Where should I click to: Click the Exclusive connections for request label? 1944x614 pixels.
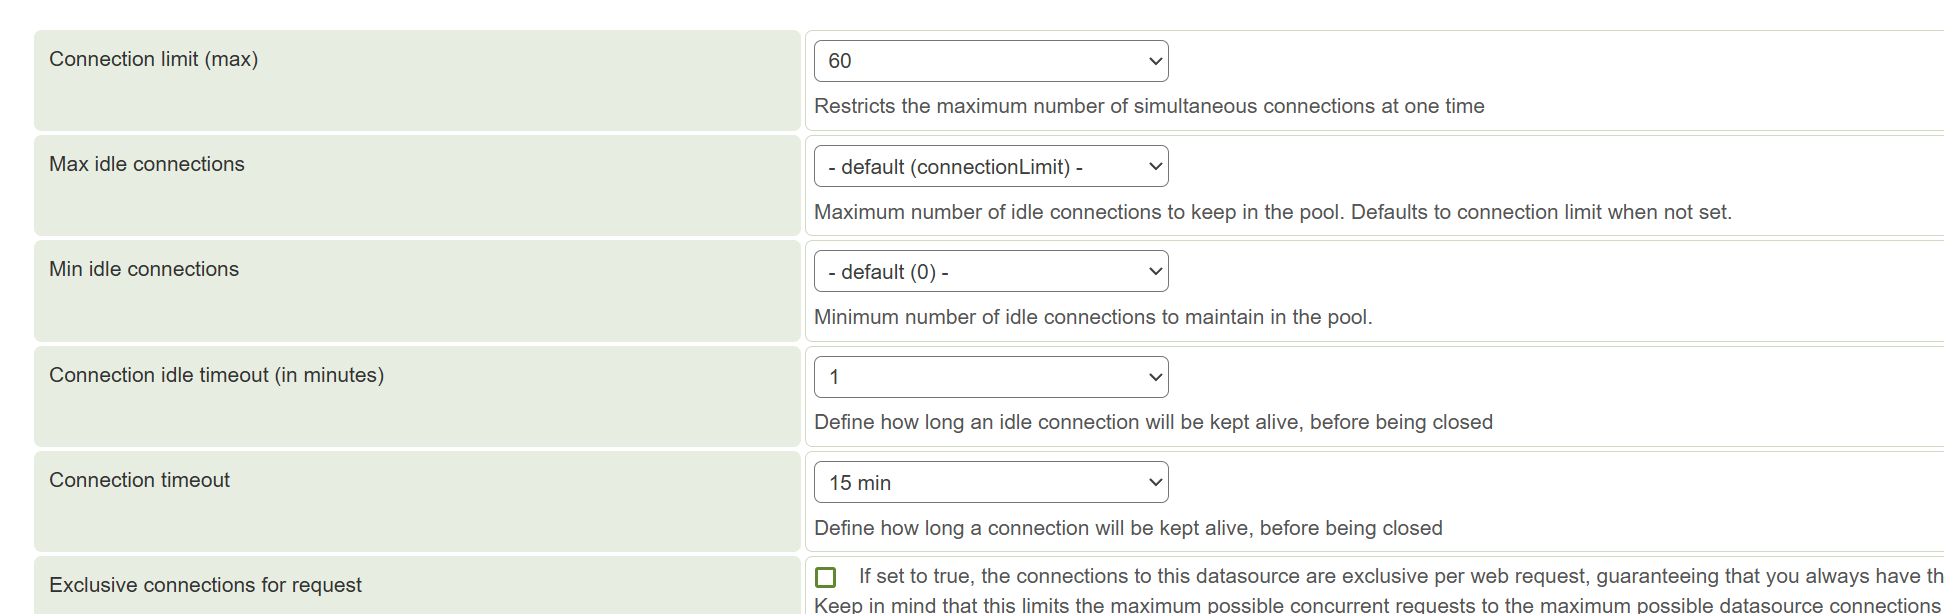tap(205, 585)
